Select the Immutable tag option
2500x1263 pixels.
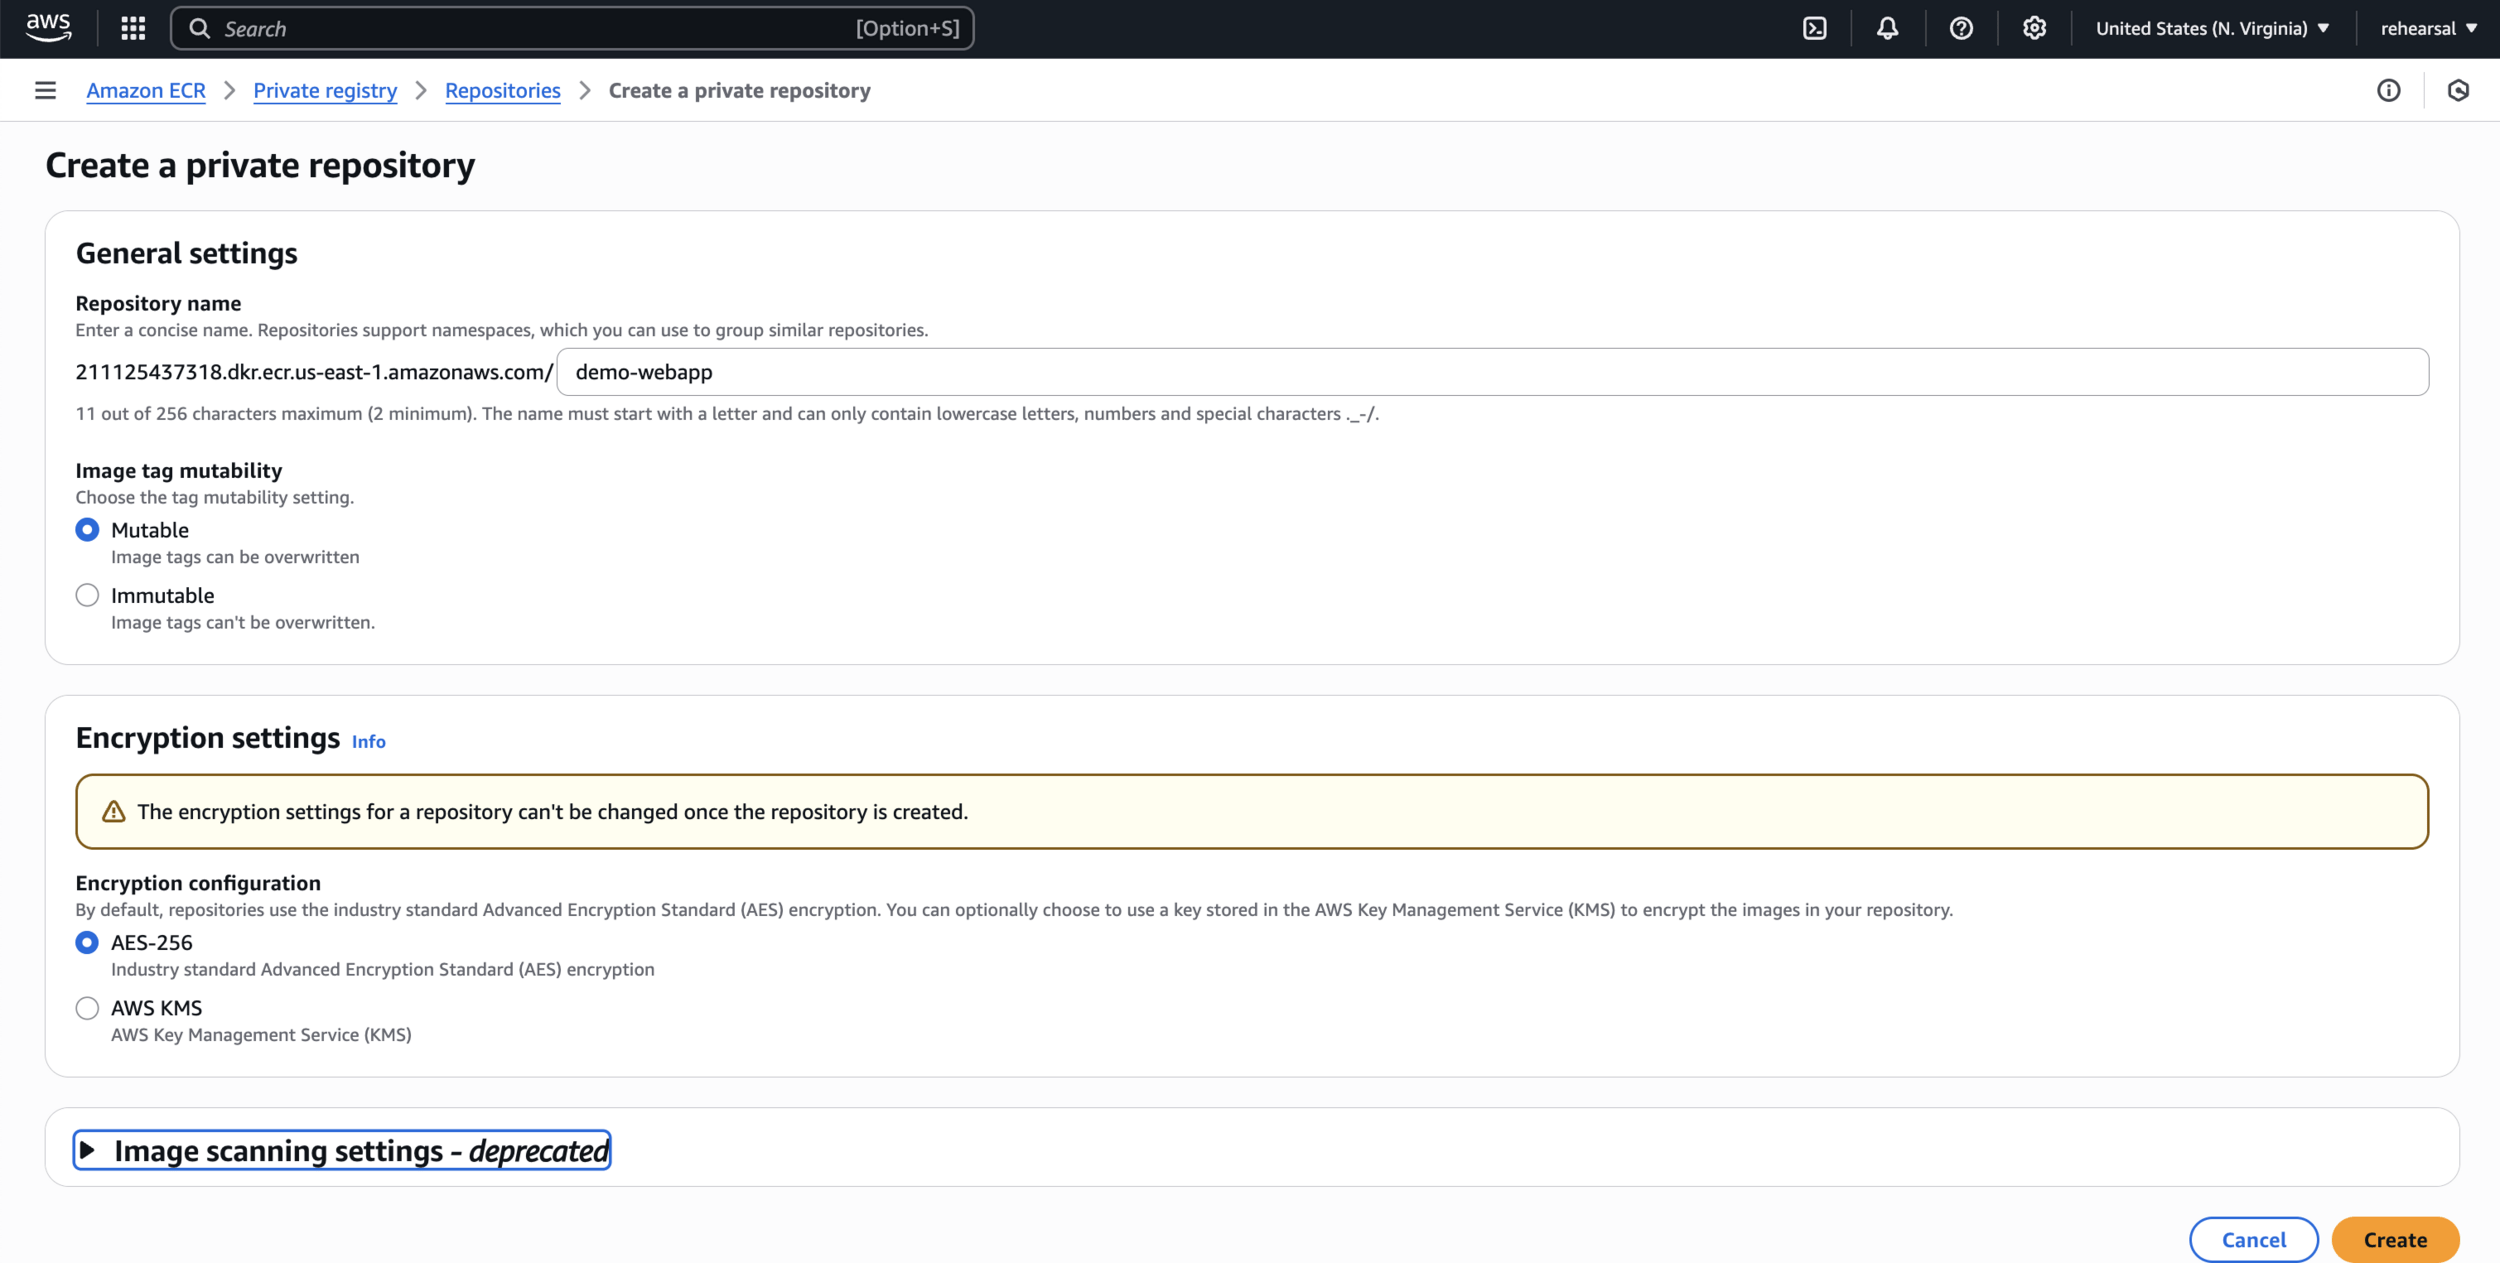pyautogui.click(x=88, y=595)
